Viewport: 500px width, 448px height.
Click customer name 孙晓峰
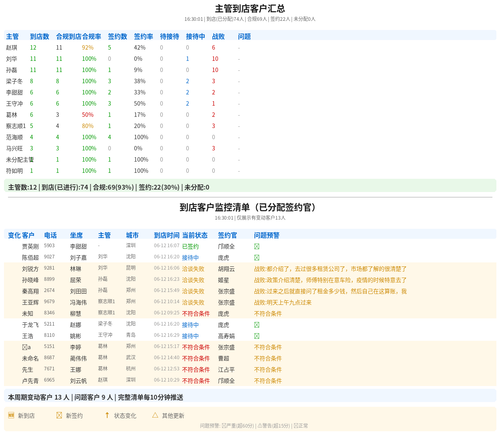pyautogui.click(x=30, y=280)
